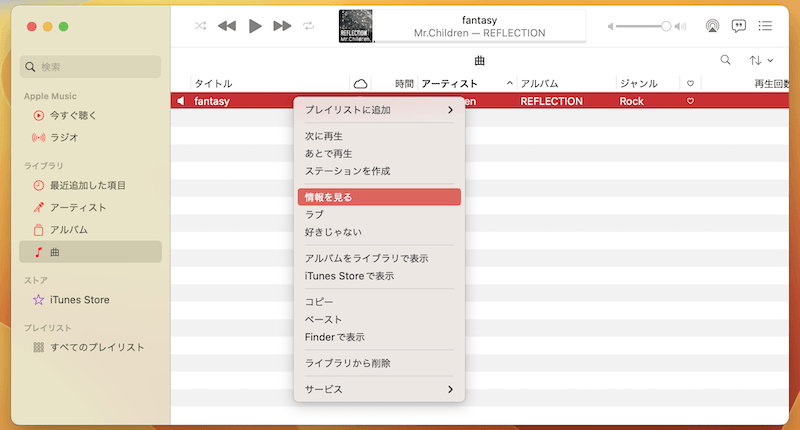Open the sort options dropdown

[761, 60]
